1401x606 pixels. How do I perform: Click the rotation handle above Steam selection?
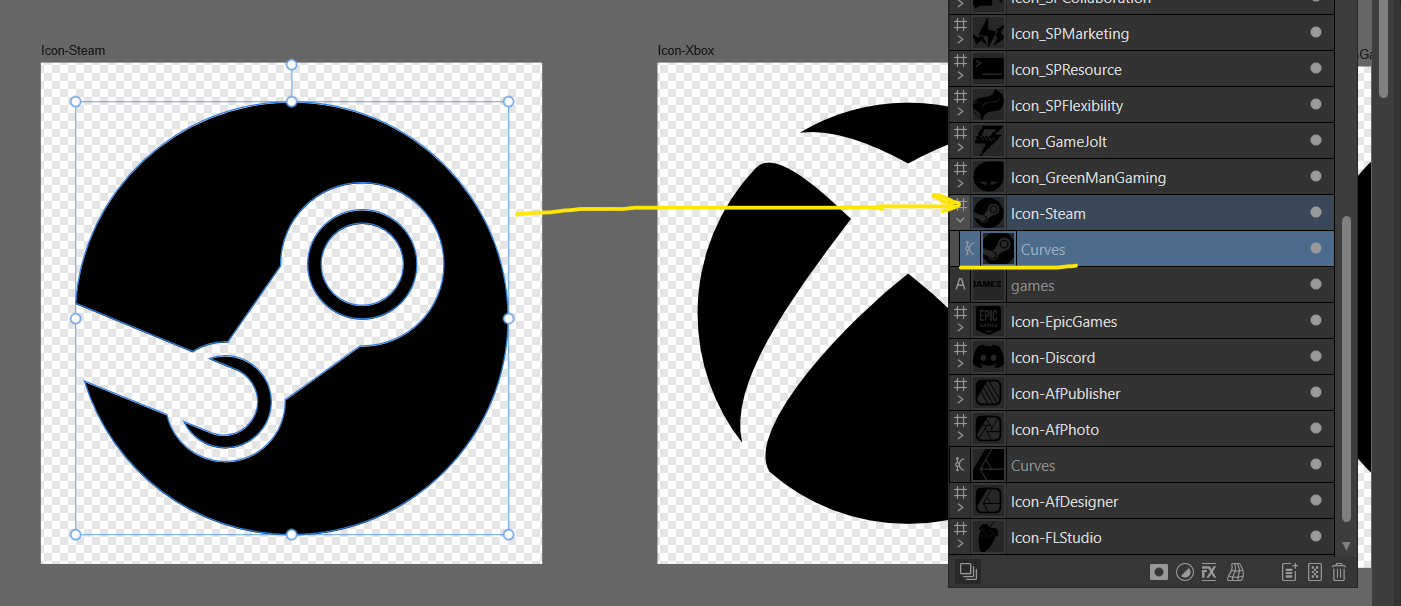[292, 64]
